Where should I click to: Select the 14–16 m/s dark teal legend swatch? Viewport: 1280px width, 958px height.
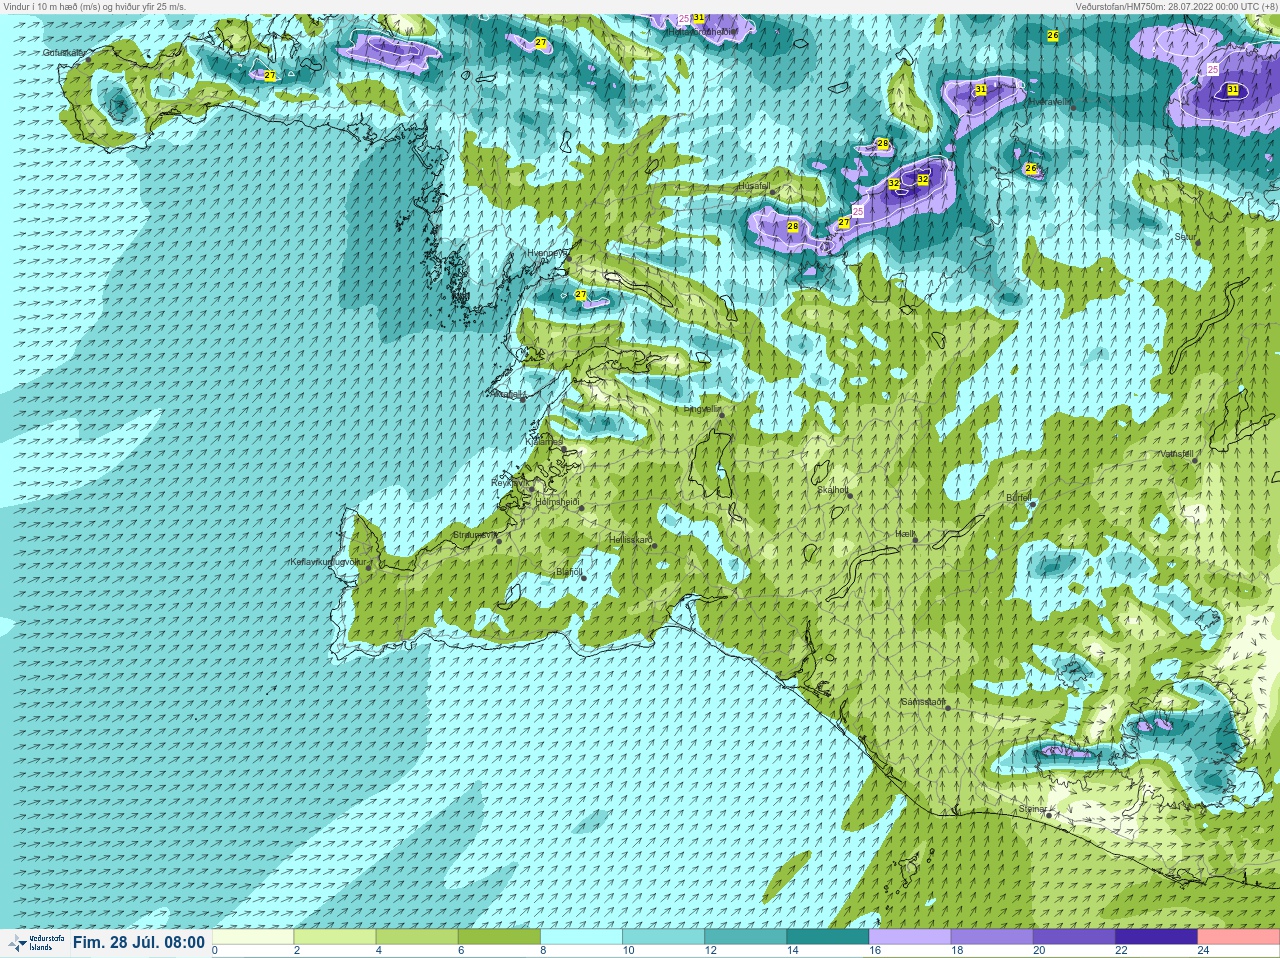827,937
